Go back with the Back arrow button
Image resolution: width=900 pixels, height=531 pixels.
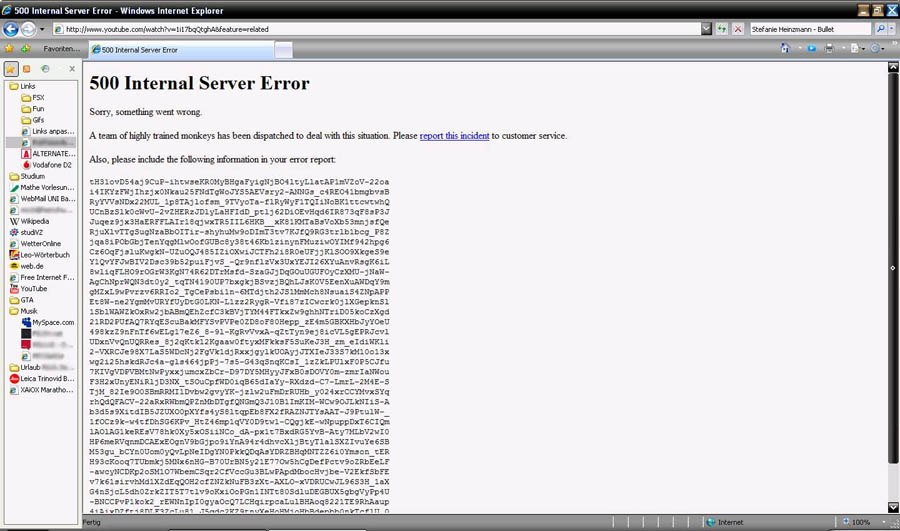pyautogui.click(x=10, y=29)
